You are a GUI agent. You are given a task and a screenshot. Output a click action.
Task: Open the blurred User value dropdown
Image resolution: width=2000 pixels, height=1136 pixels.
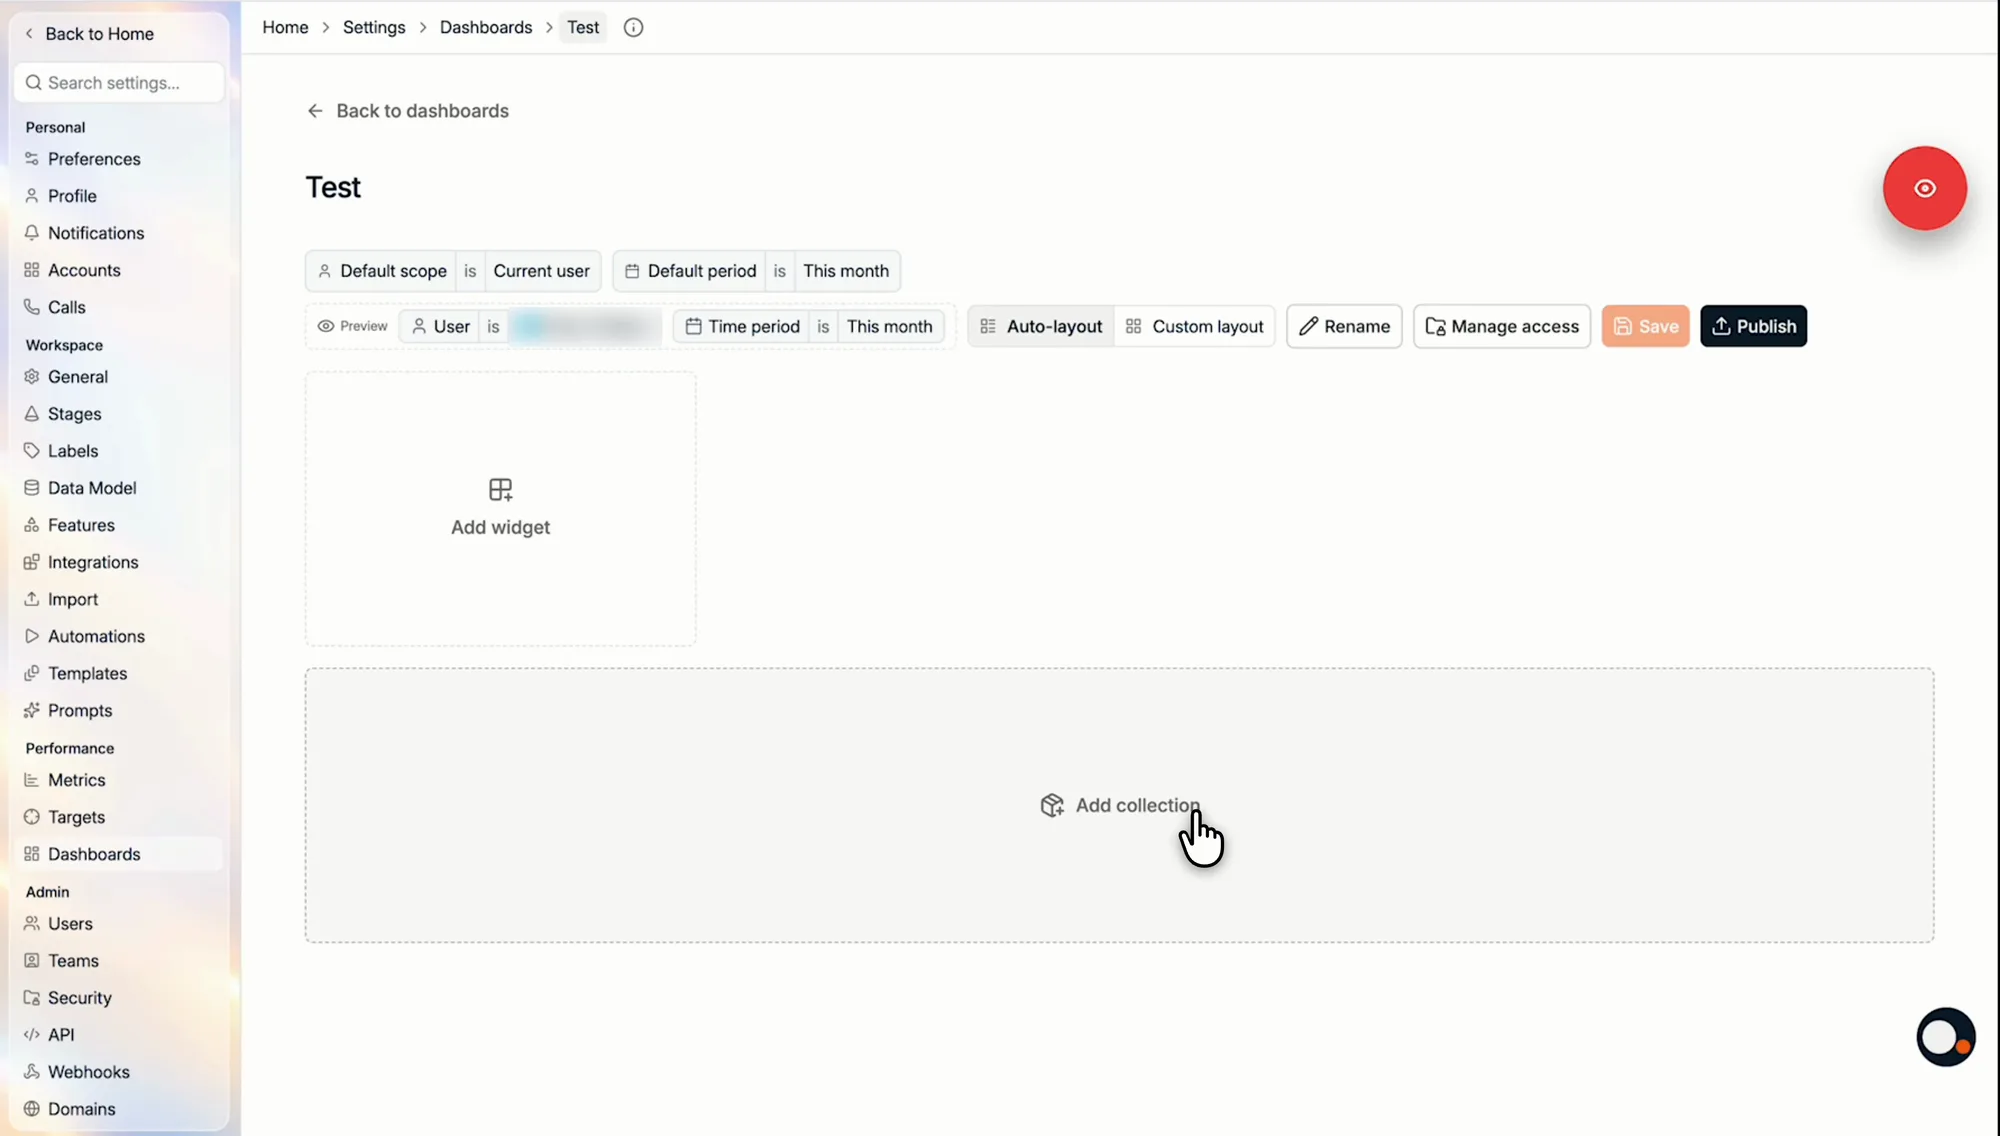point(585,326)
